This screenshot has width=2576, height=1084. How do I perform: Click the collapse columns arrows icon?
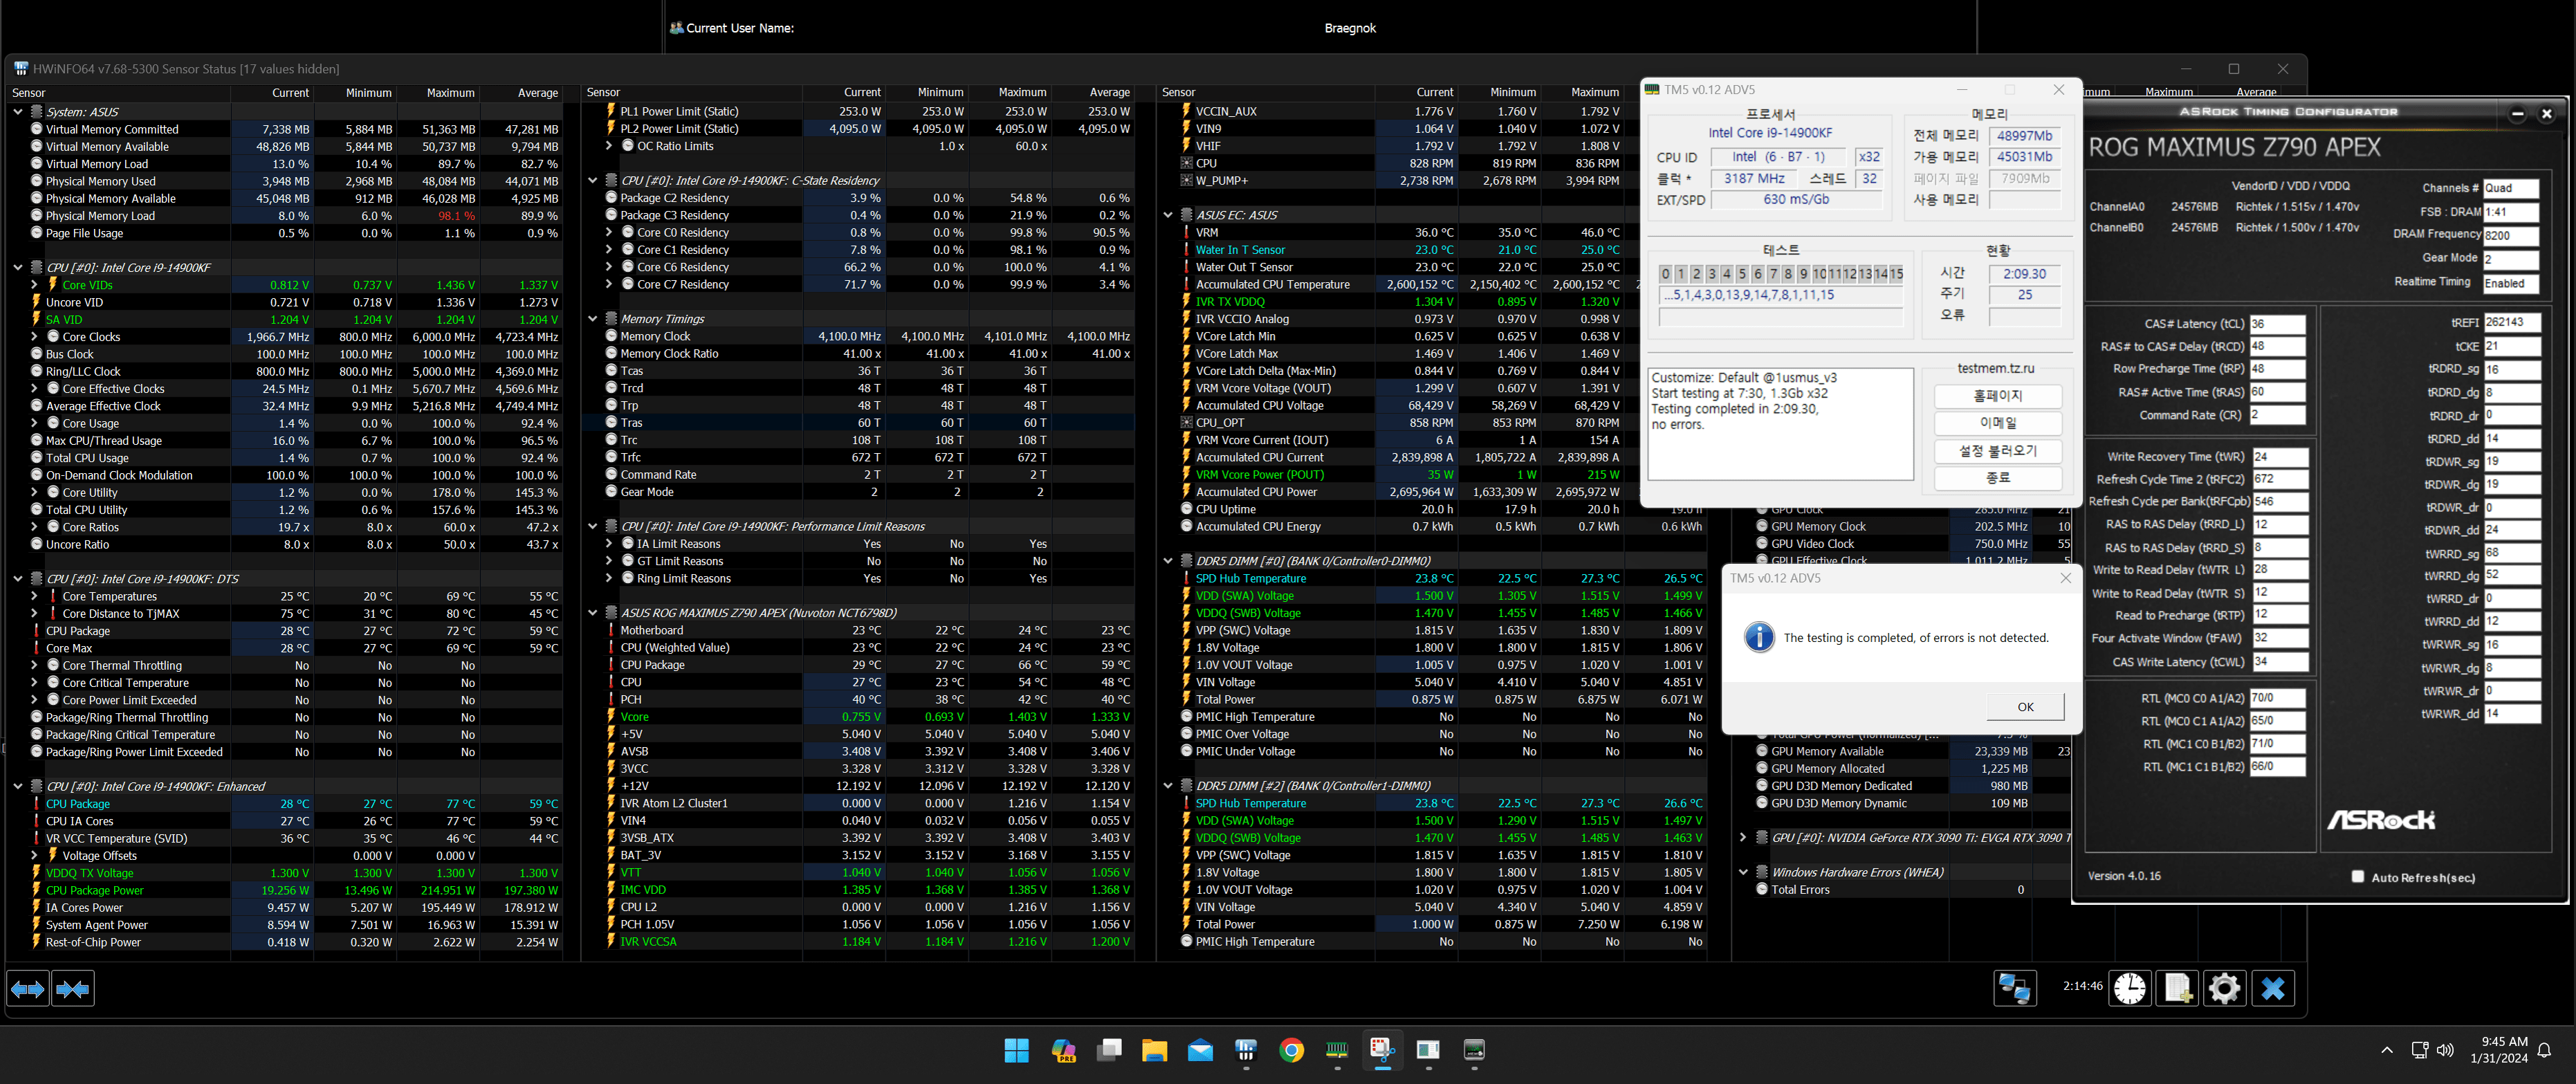pos(73,989)
